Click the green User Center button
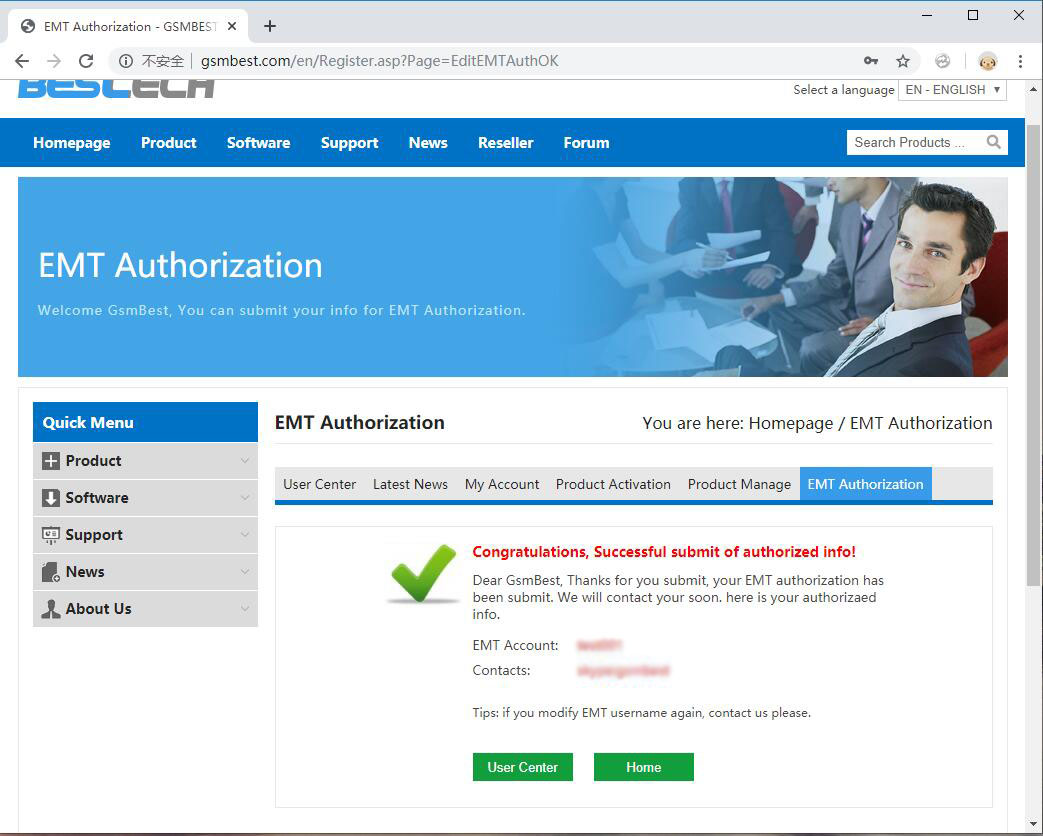1043x836 pixels. (x=523, y=767)
